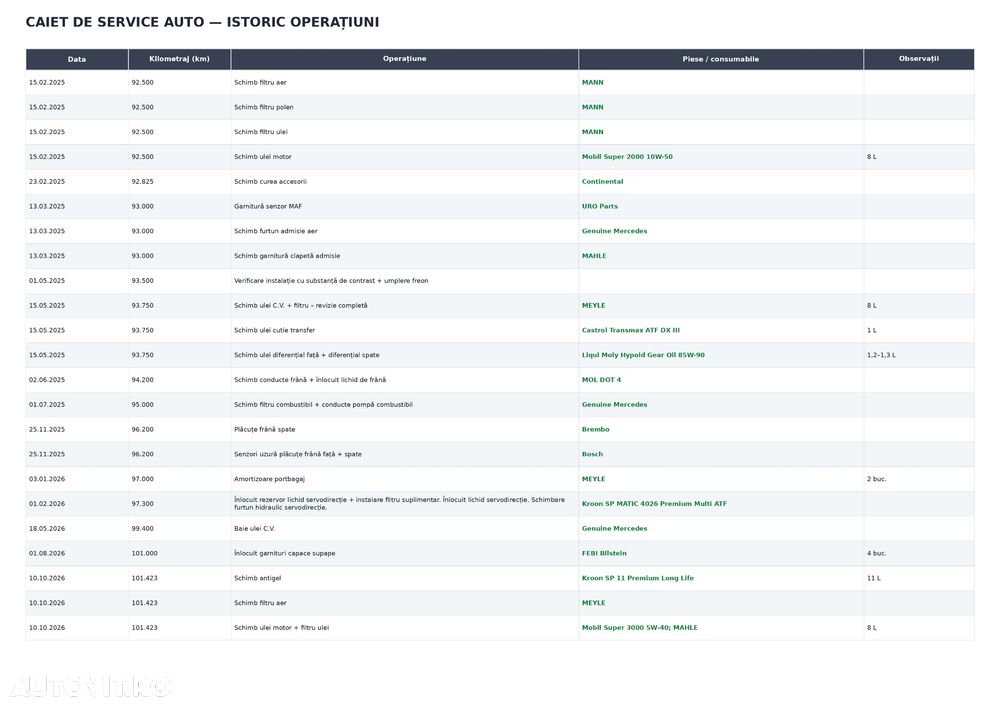This screenshot has width=1000, height=707.
Task: Click the "4 buc." observation
Action: tap(876, 553)
